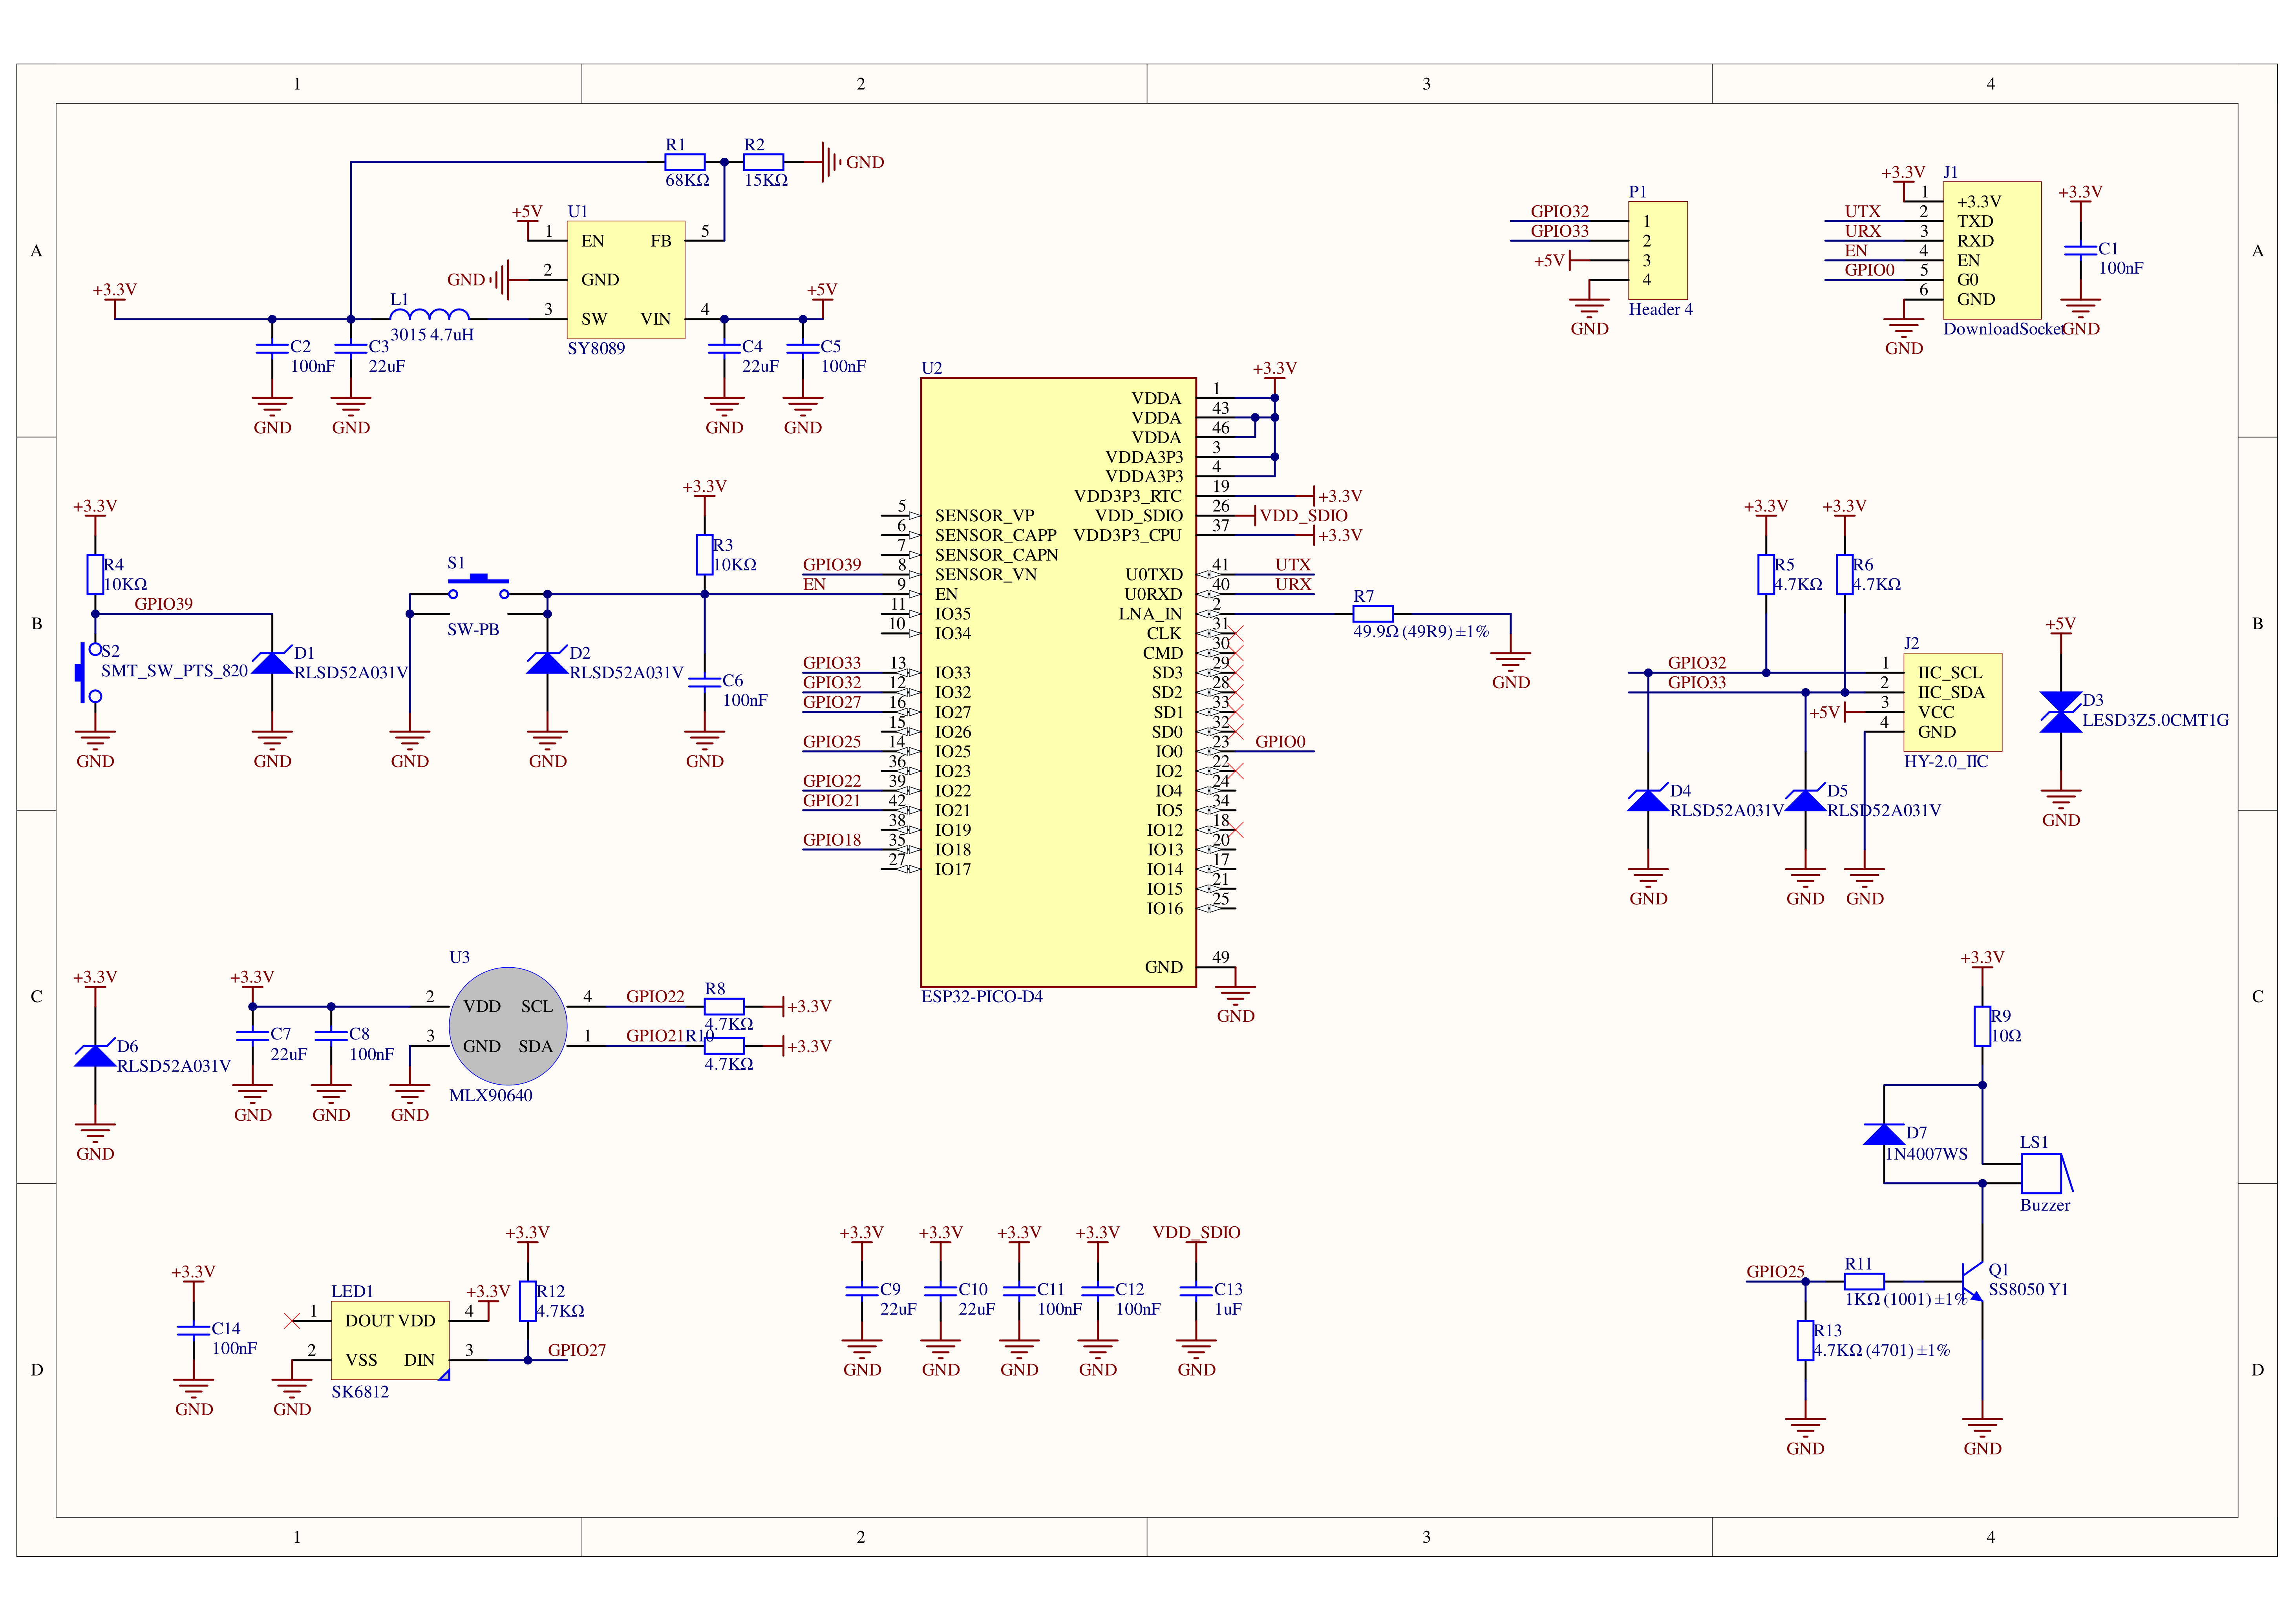Select the C4 22uF capacitor symbol

tap(724, 349)
